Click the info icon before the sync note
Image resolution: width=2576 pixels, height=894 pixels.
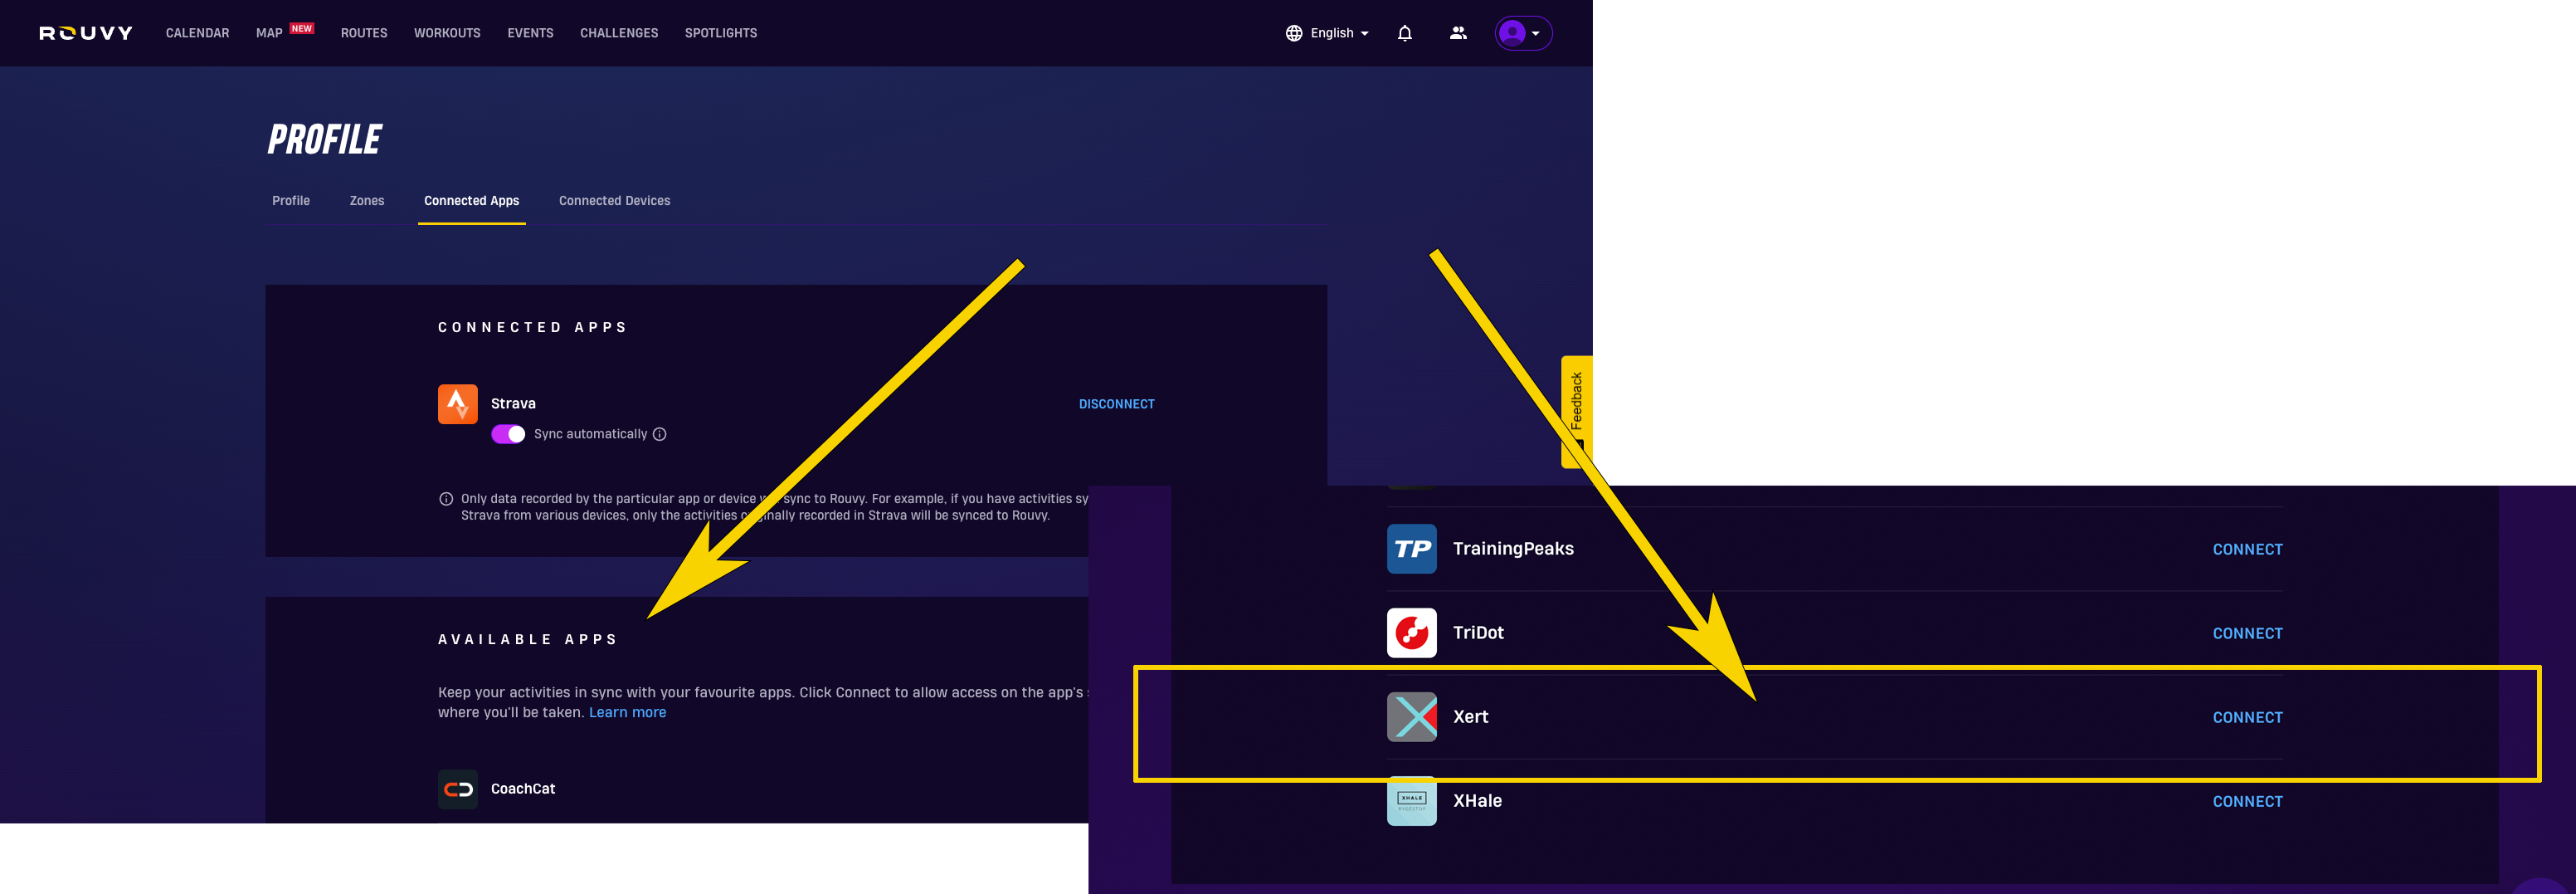[446, 499]
